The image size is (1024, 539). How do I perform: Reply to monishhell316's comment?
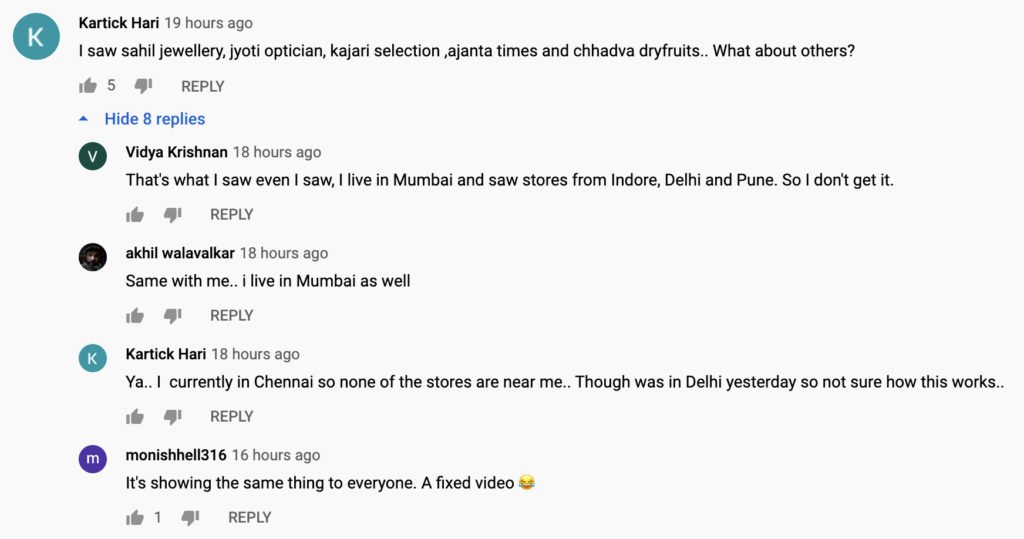(249, 517)
